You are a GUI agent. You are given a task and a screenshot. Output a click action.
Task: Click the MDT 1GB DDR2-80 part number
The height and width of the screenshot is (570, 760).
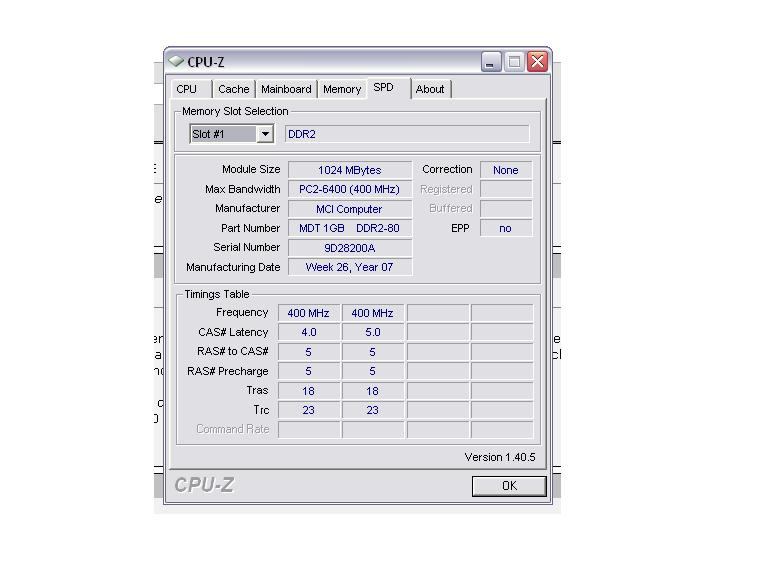click(x=350, y=228)
